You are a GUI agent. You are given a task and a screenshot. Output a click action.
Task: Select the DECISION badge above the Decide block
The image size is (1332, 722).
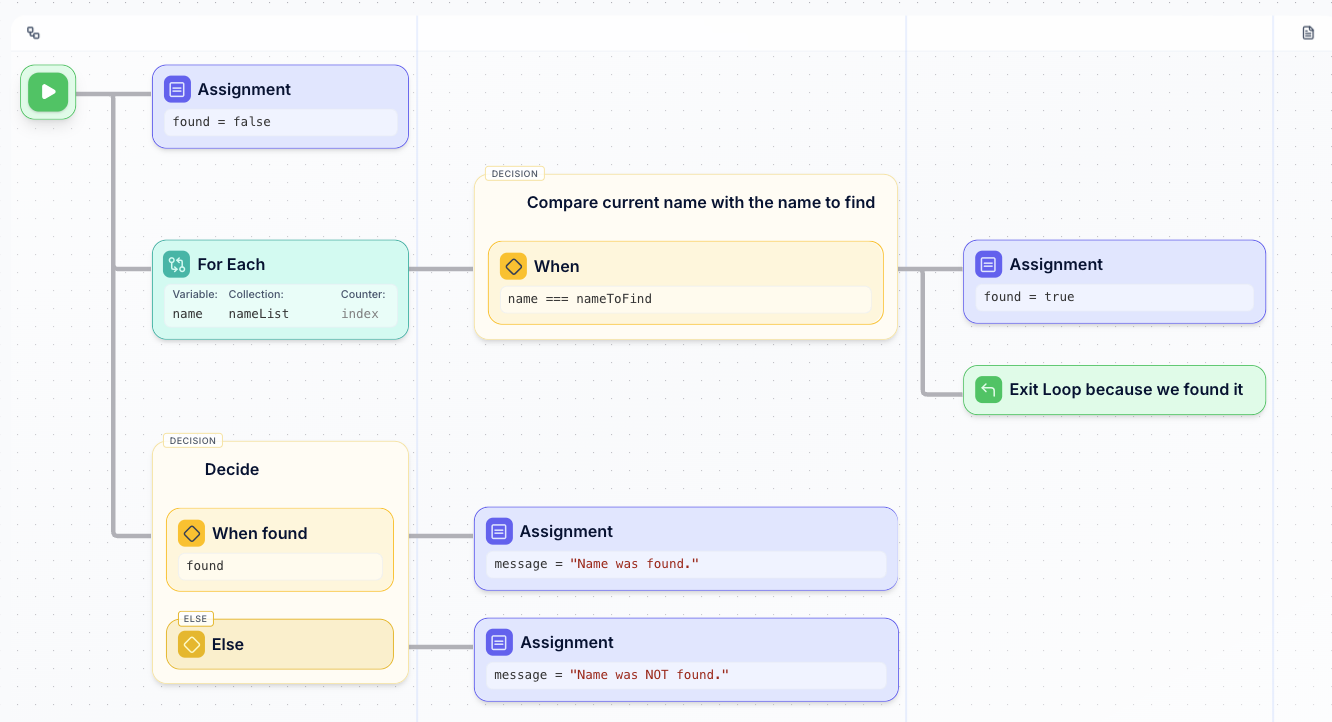pyautogui.click(x=192, y=440)
